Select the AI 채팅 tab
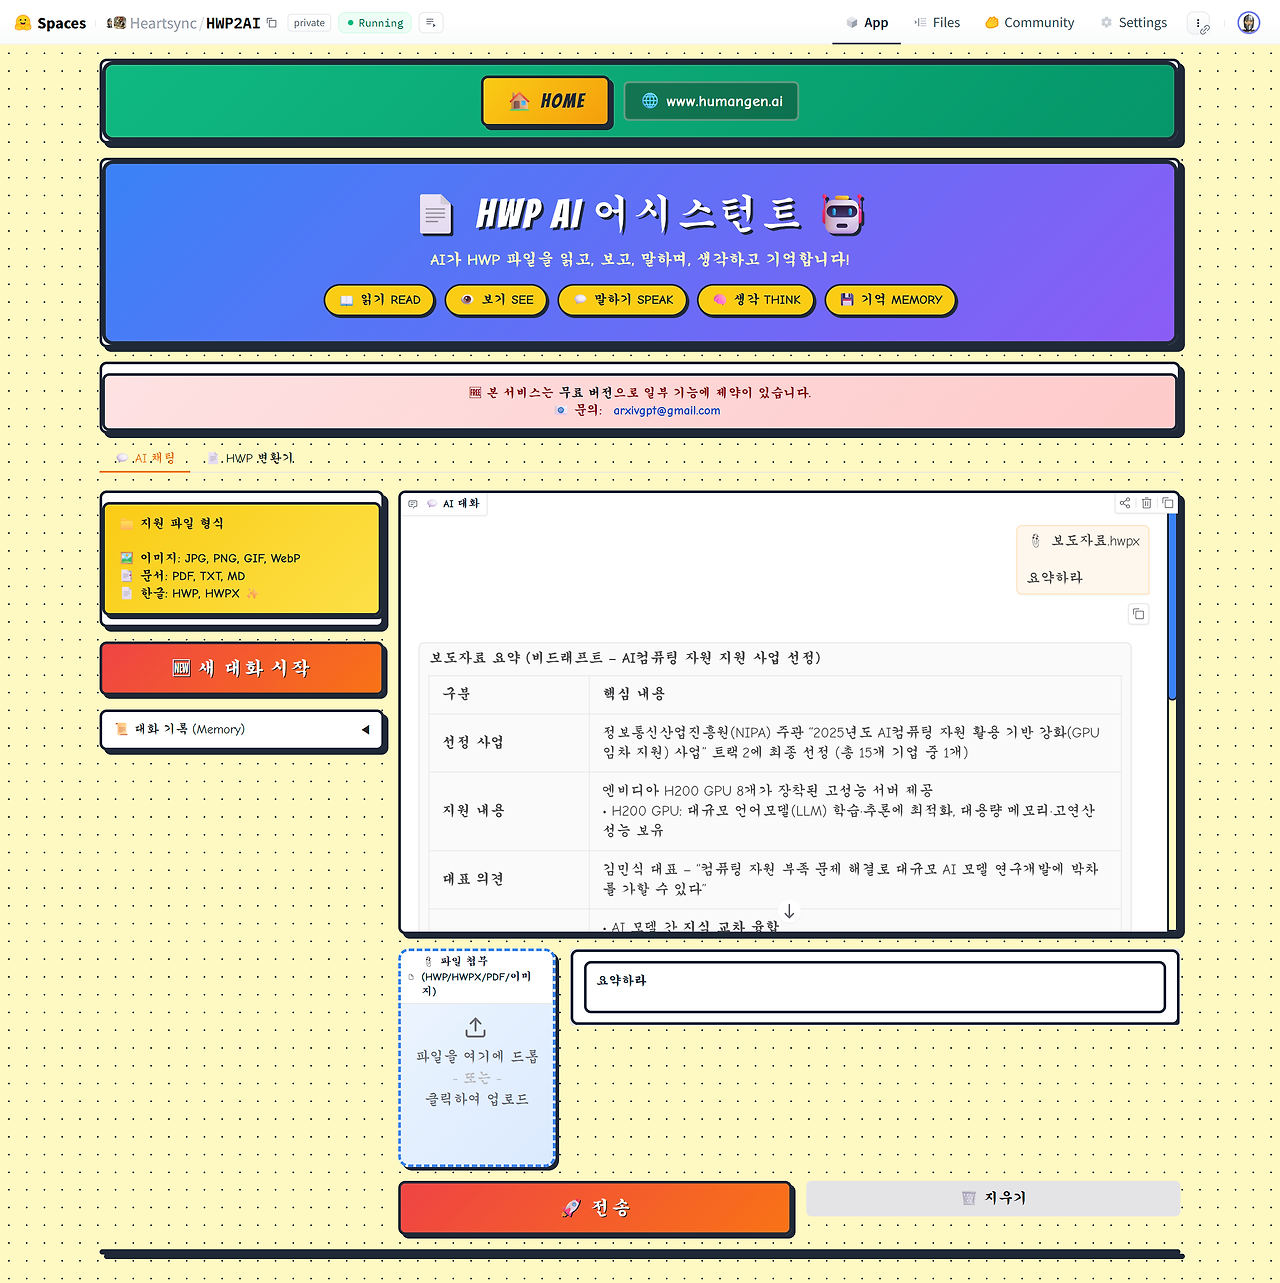 pos(145,458)
